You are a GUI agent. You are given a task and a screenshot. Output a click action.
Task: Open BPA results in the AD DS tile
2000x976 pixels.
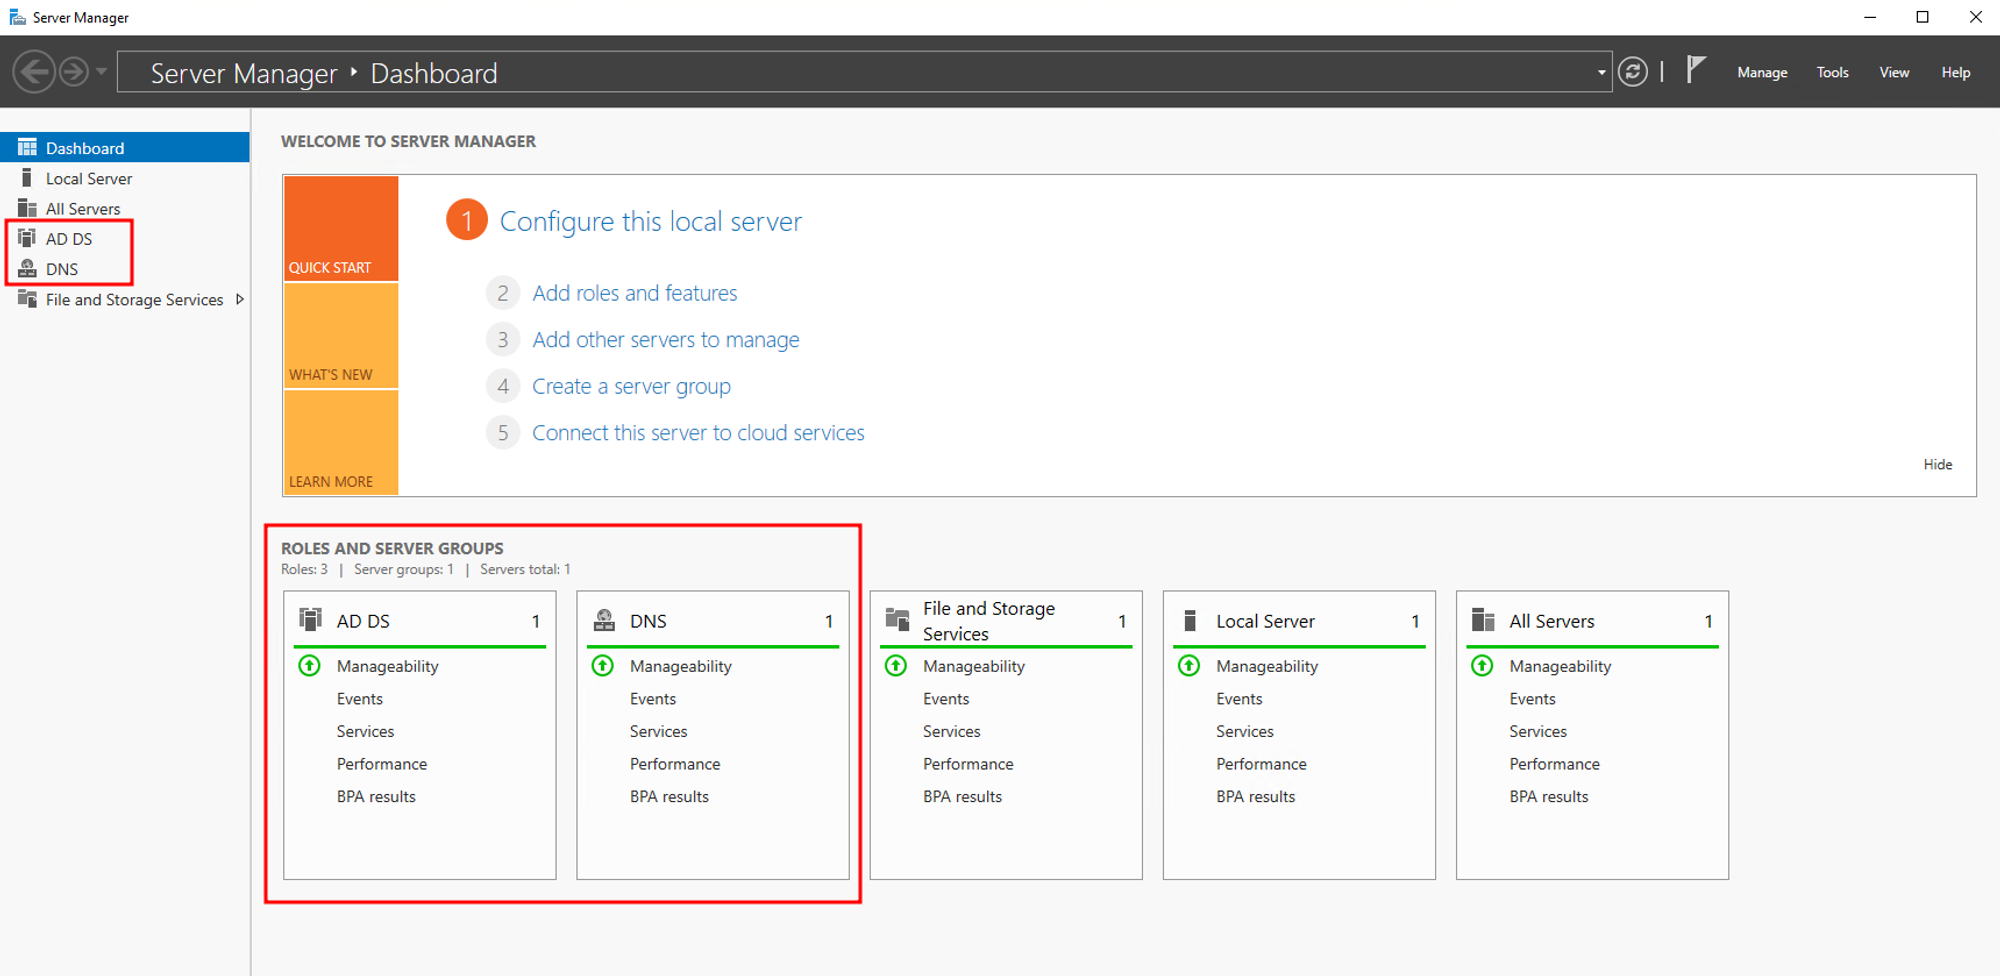[x=376, y=797]
